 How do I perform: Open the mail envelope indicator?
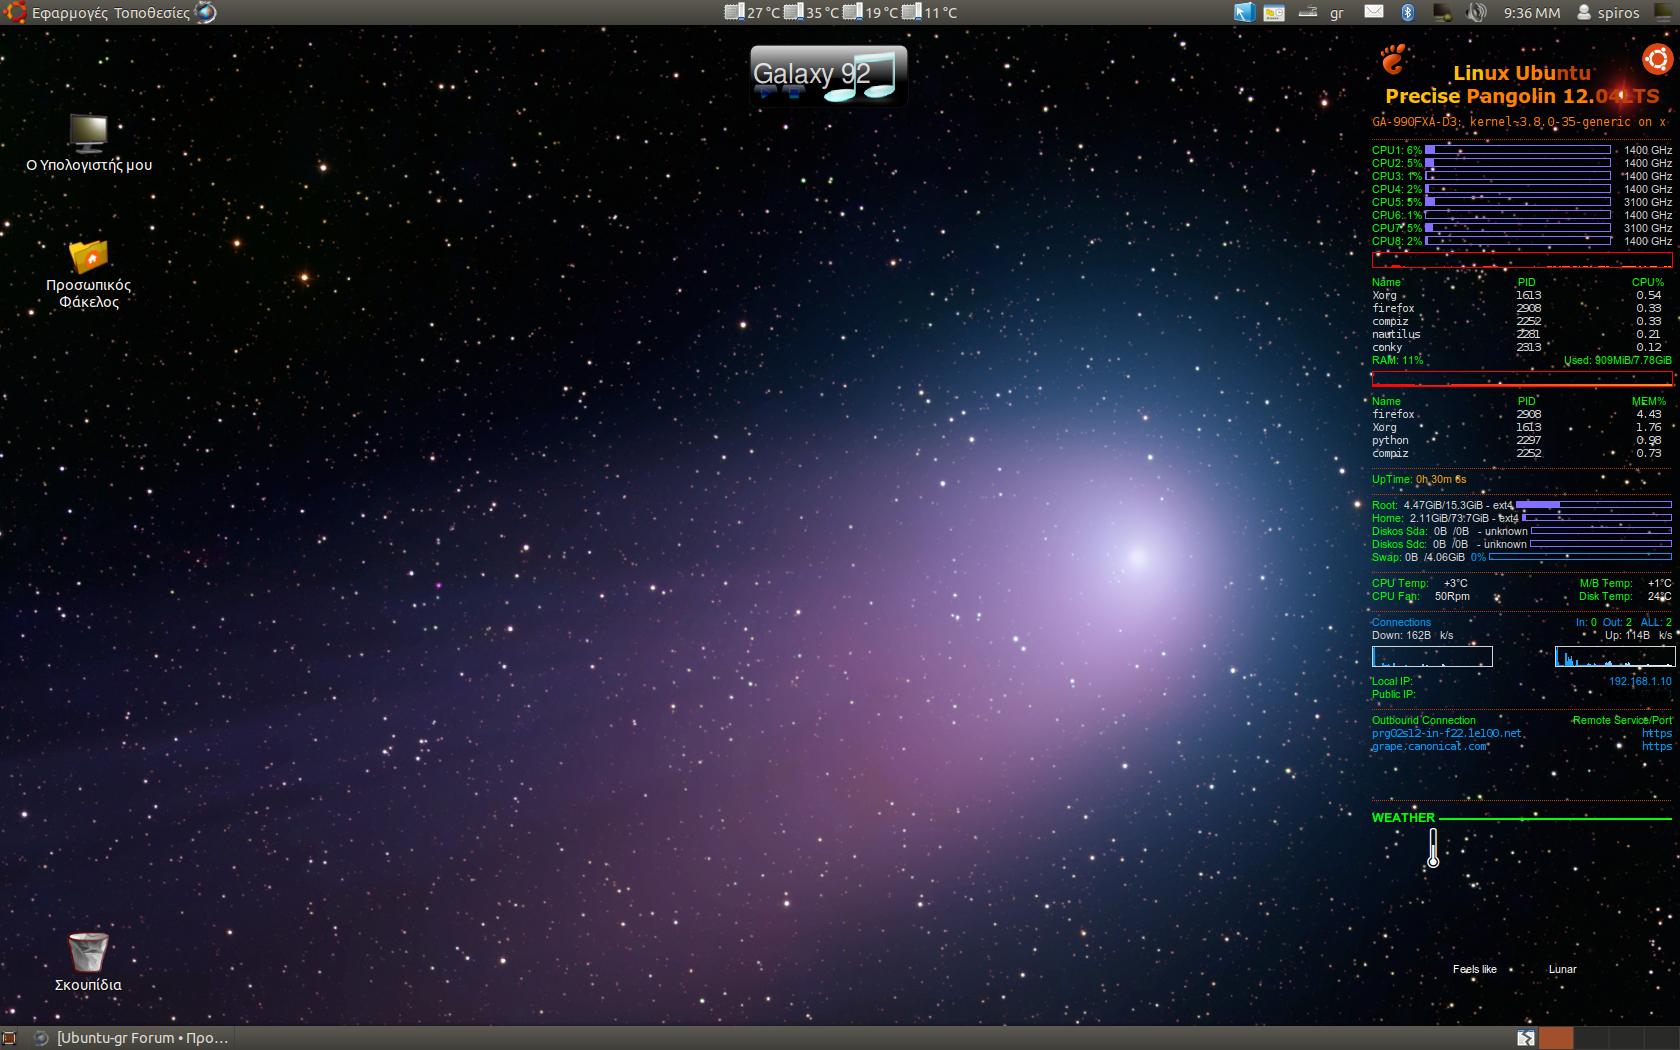1374,13
